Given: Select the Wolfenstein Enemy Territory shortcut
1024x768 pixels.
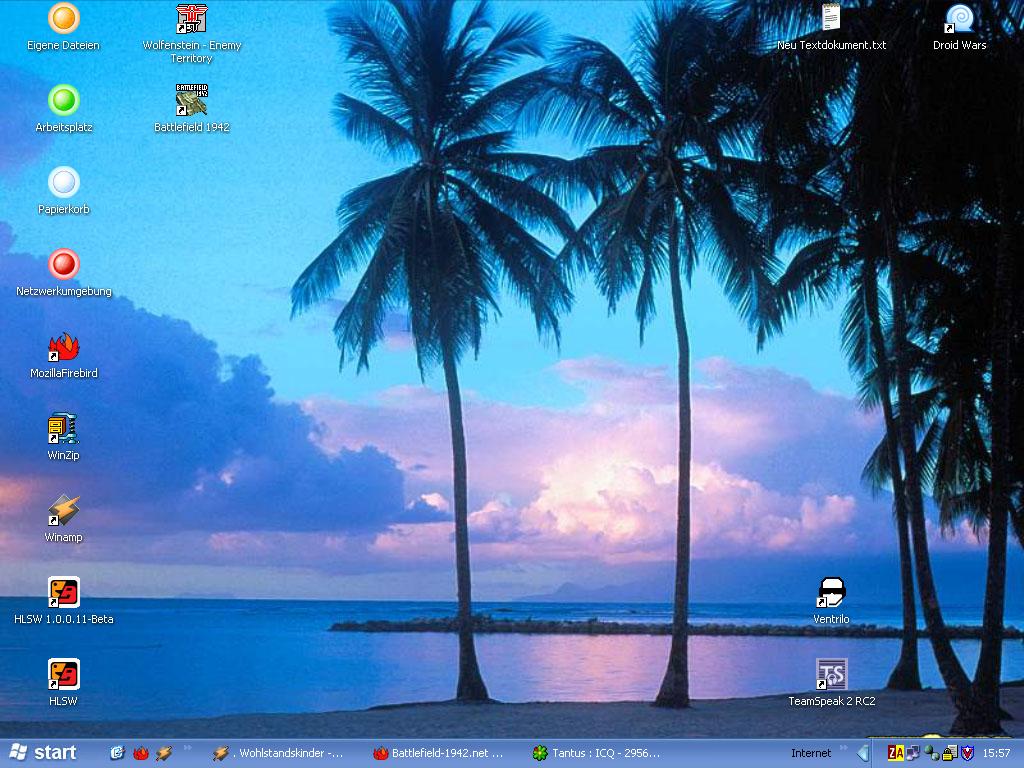Looking at the screenshot, I should [192, 19].
